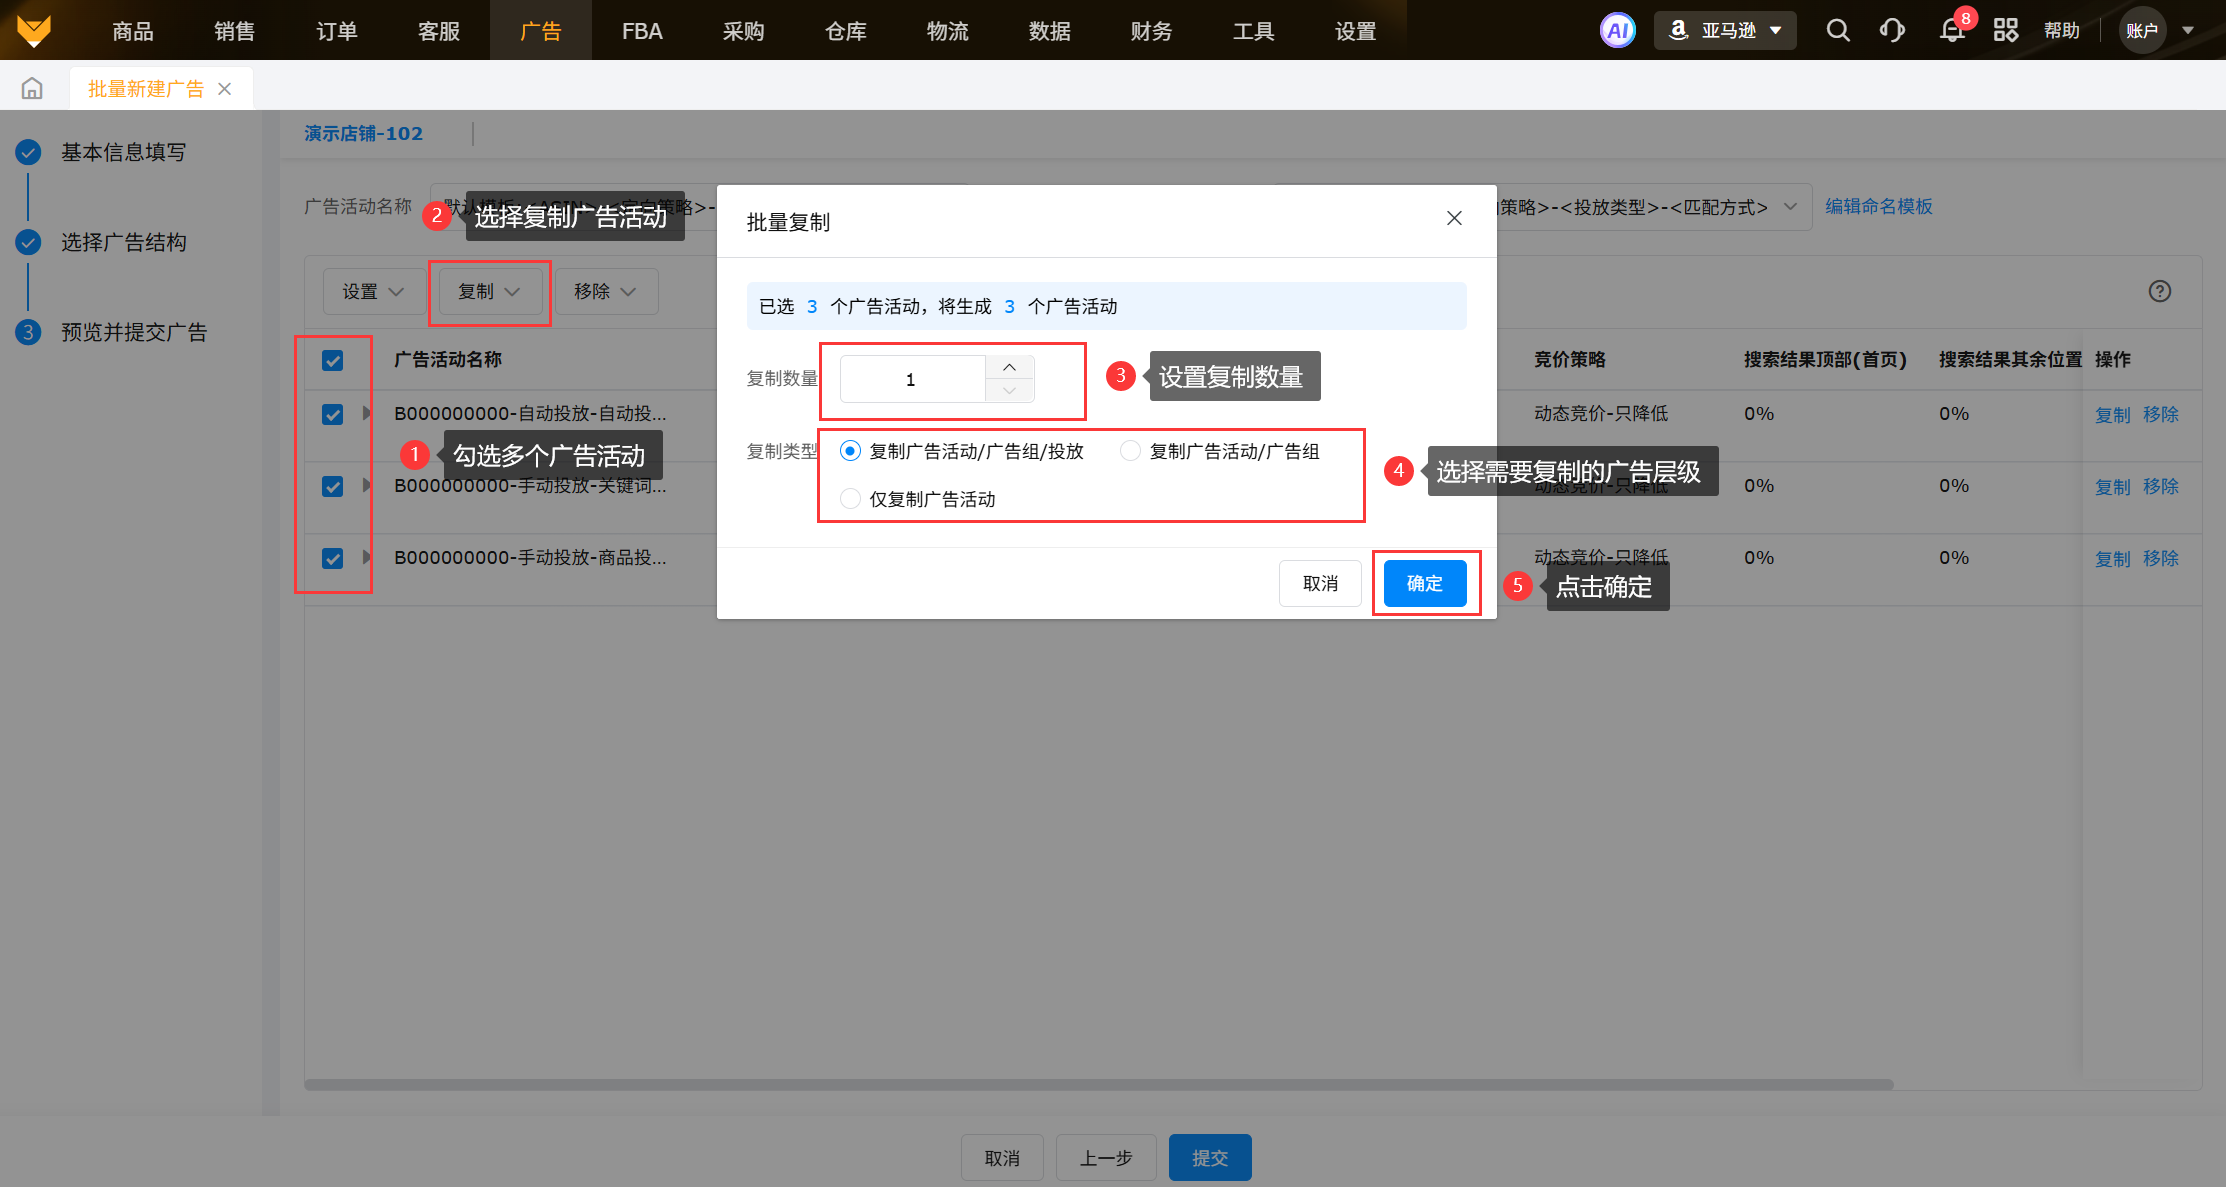Viewport: 2226px width, 1187px height.
Task: Select 仅复制广告活动 radio option
Action: [850, 499]
